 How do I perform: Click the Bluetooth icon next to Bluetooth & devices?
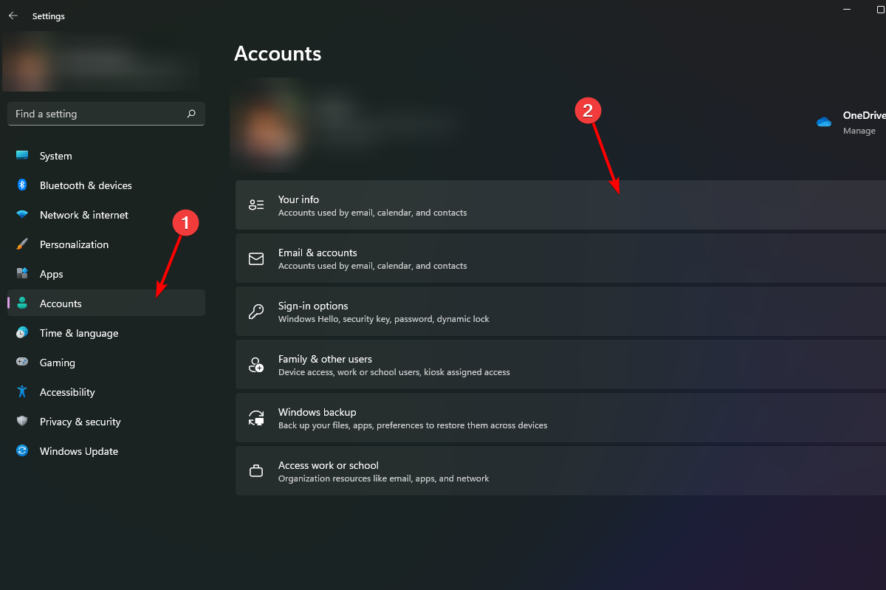click(x=24, y=185)
